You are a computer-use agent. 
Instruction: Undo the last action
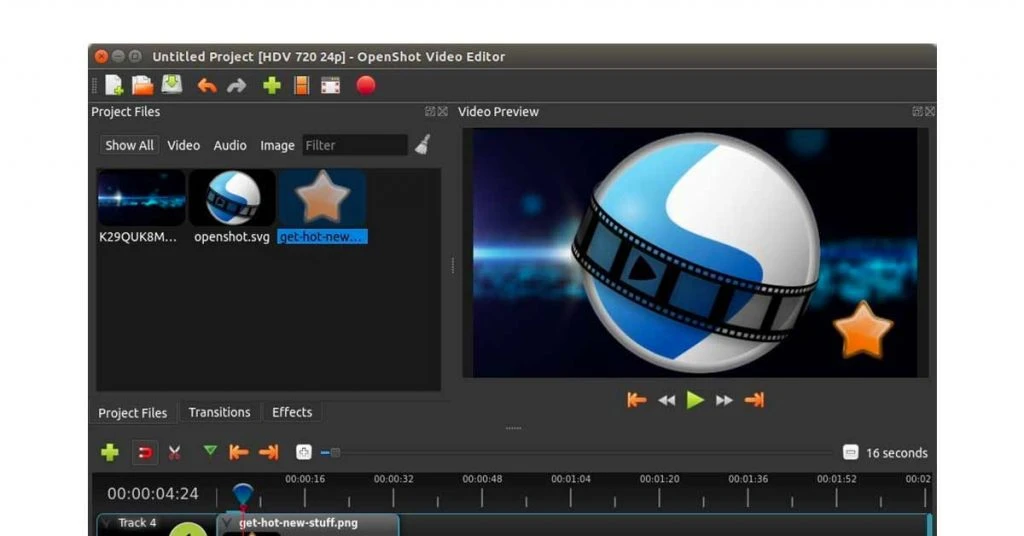(x=207, y=86)
